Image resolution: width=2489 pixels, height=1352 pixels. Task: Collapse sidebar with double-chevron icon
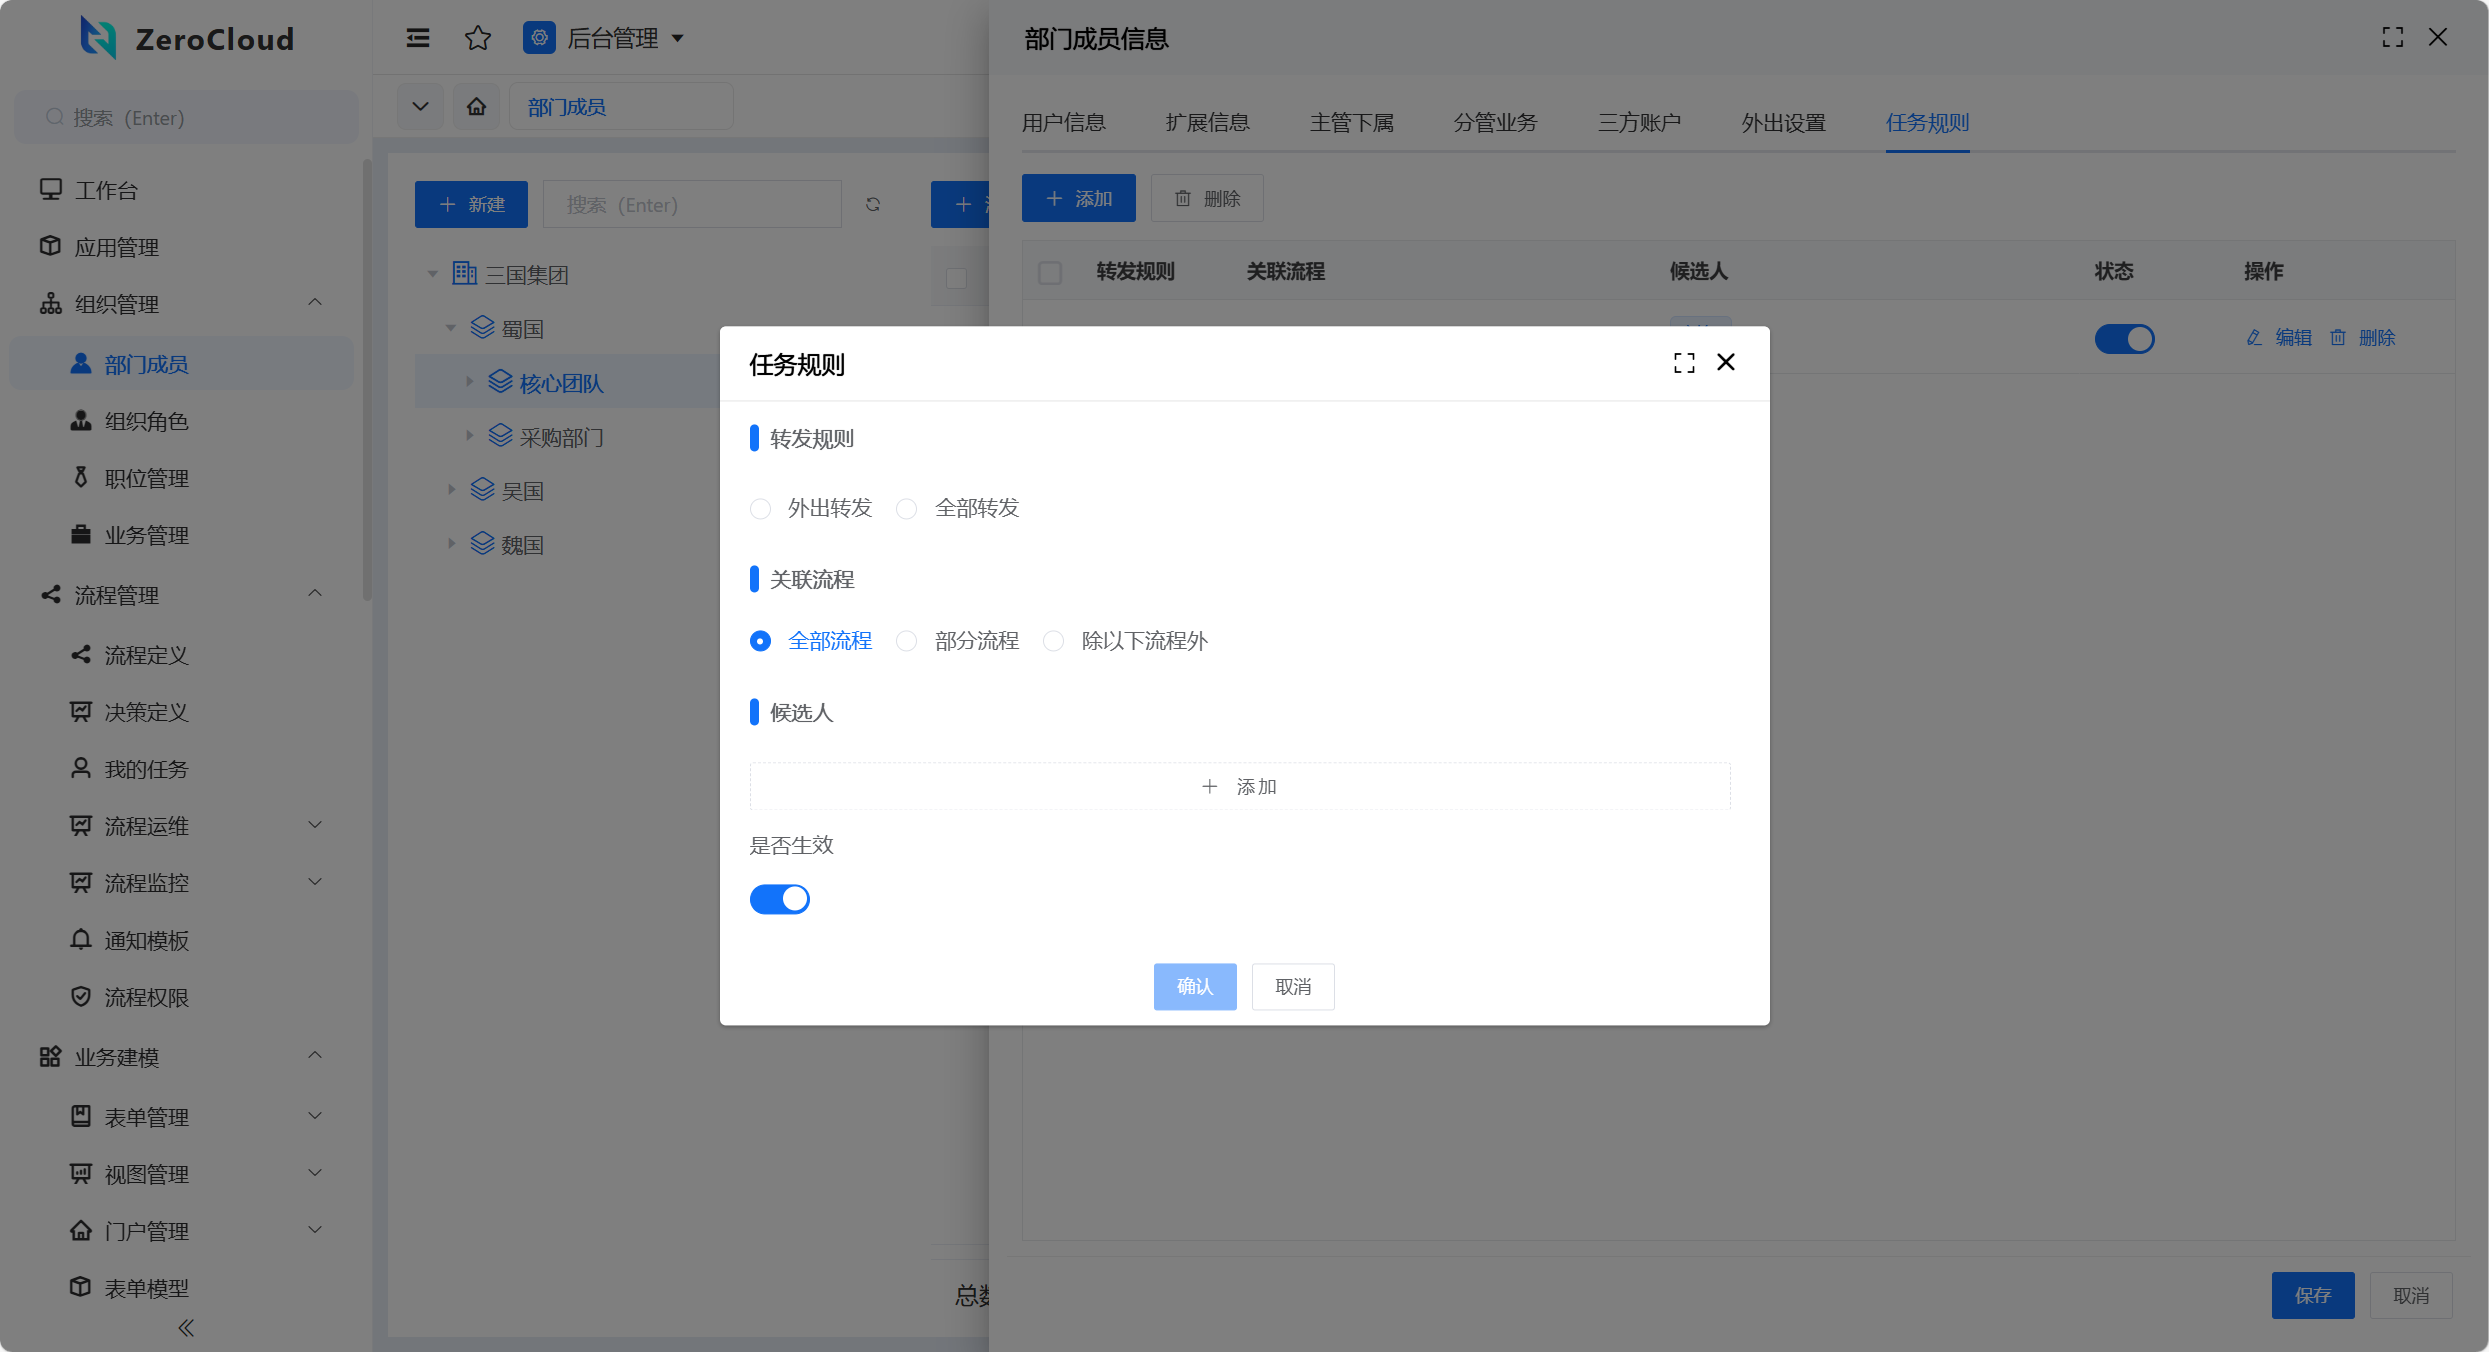186,1328
